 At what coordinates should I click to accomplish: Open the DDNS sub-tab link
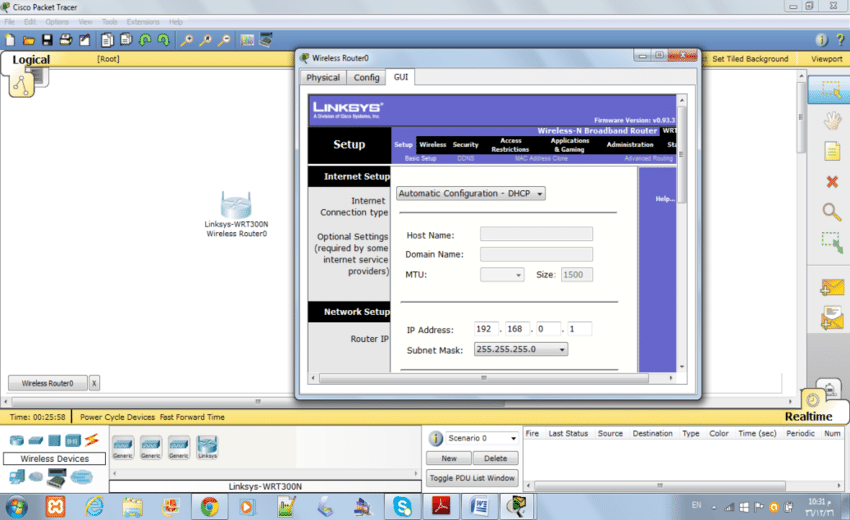tap(466, 158)
